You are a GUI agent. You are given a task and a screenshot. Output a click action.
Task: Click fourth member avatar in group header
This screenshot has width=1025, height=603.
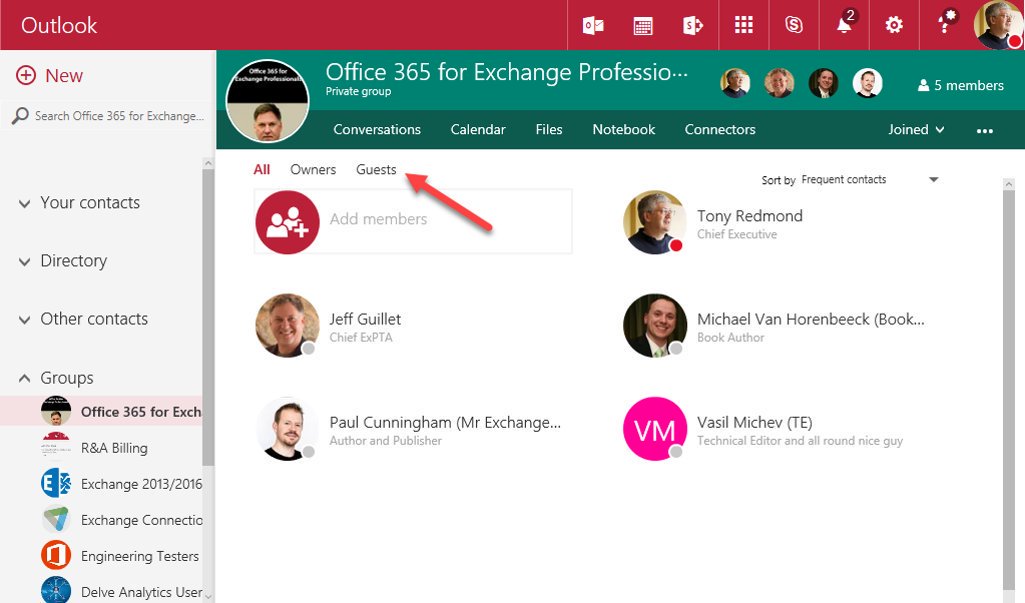pos(867,84)
